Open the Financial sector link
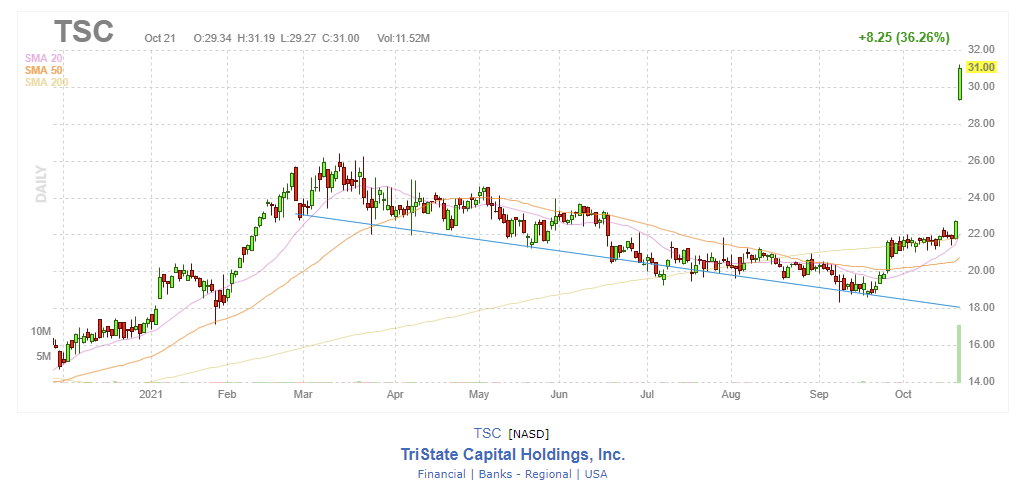The image size is (1016, 492). click(441, 474)
